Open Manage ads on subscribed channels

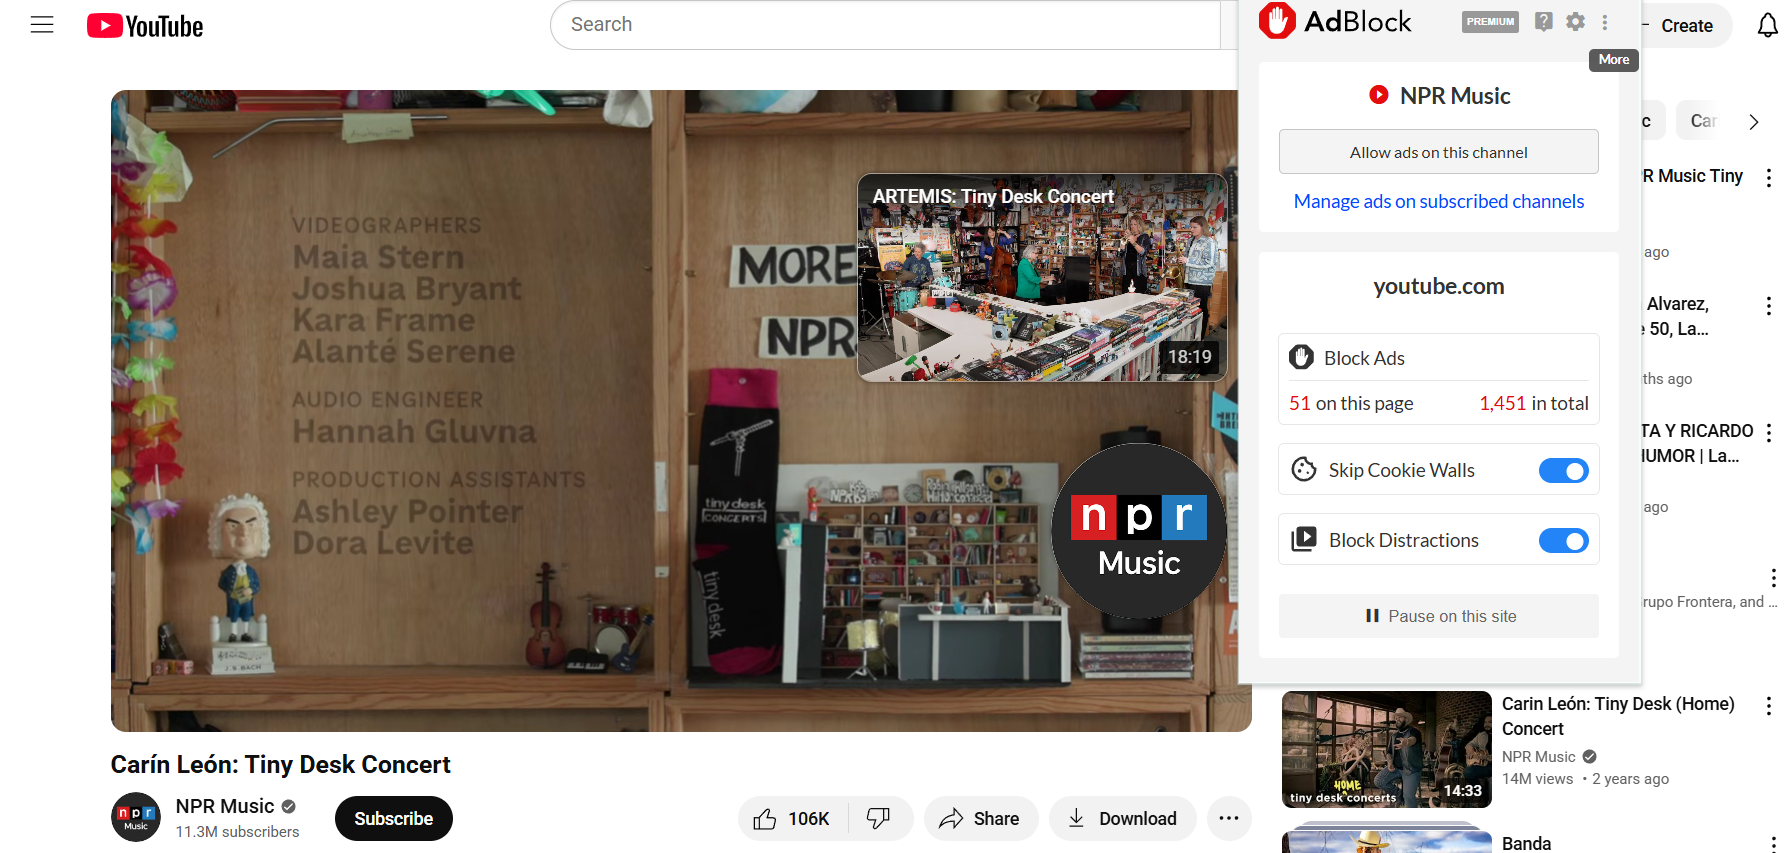tap(1438, 202)
